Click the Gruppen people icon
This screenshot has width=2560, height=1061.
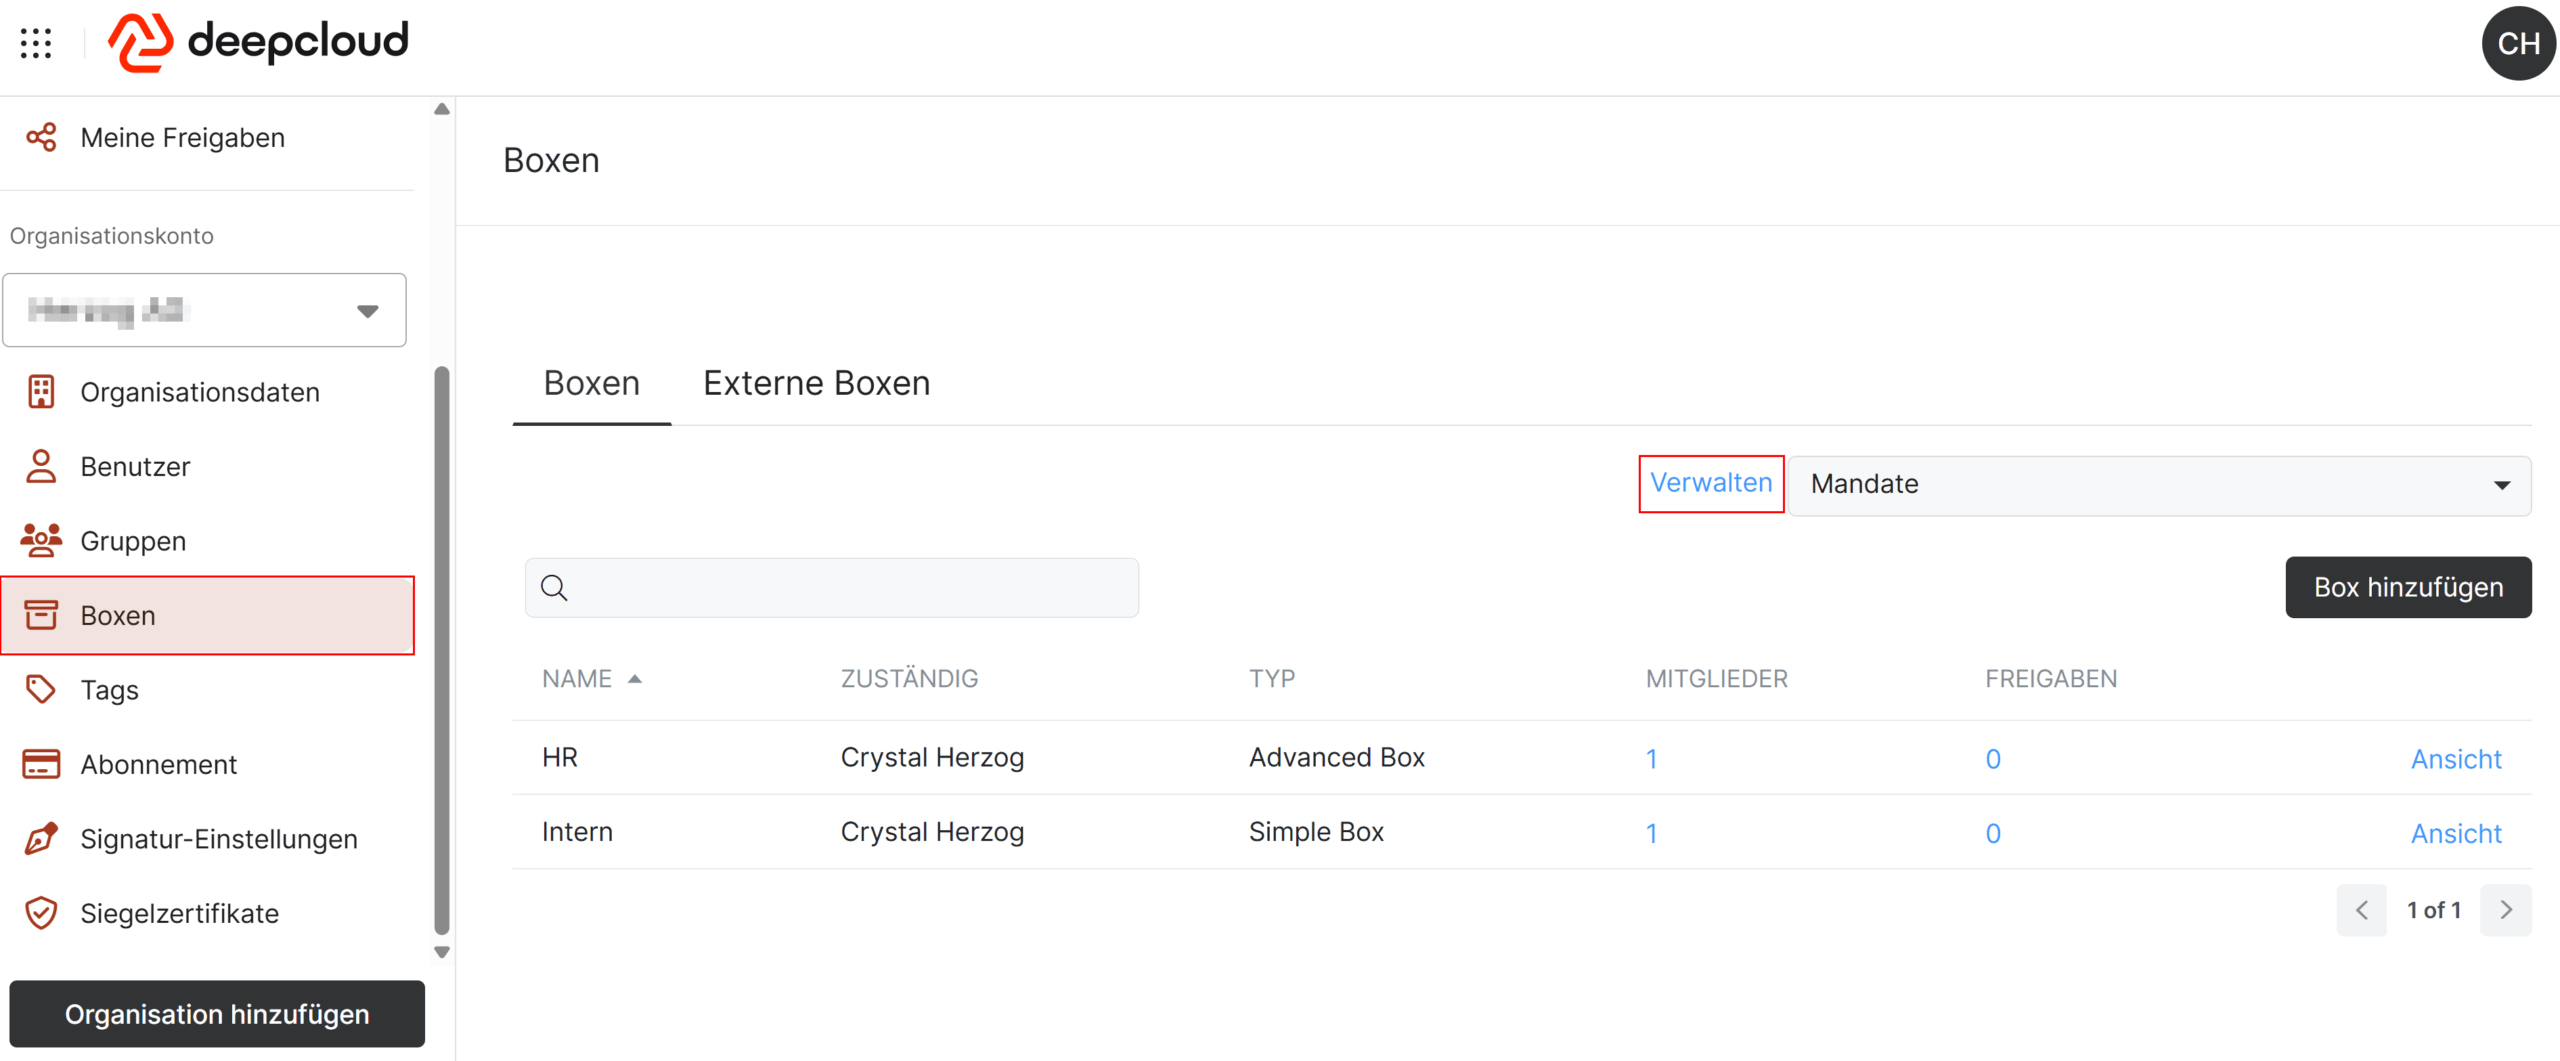point(41,540)
